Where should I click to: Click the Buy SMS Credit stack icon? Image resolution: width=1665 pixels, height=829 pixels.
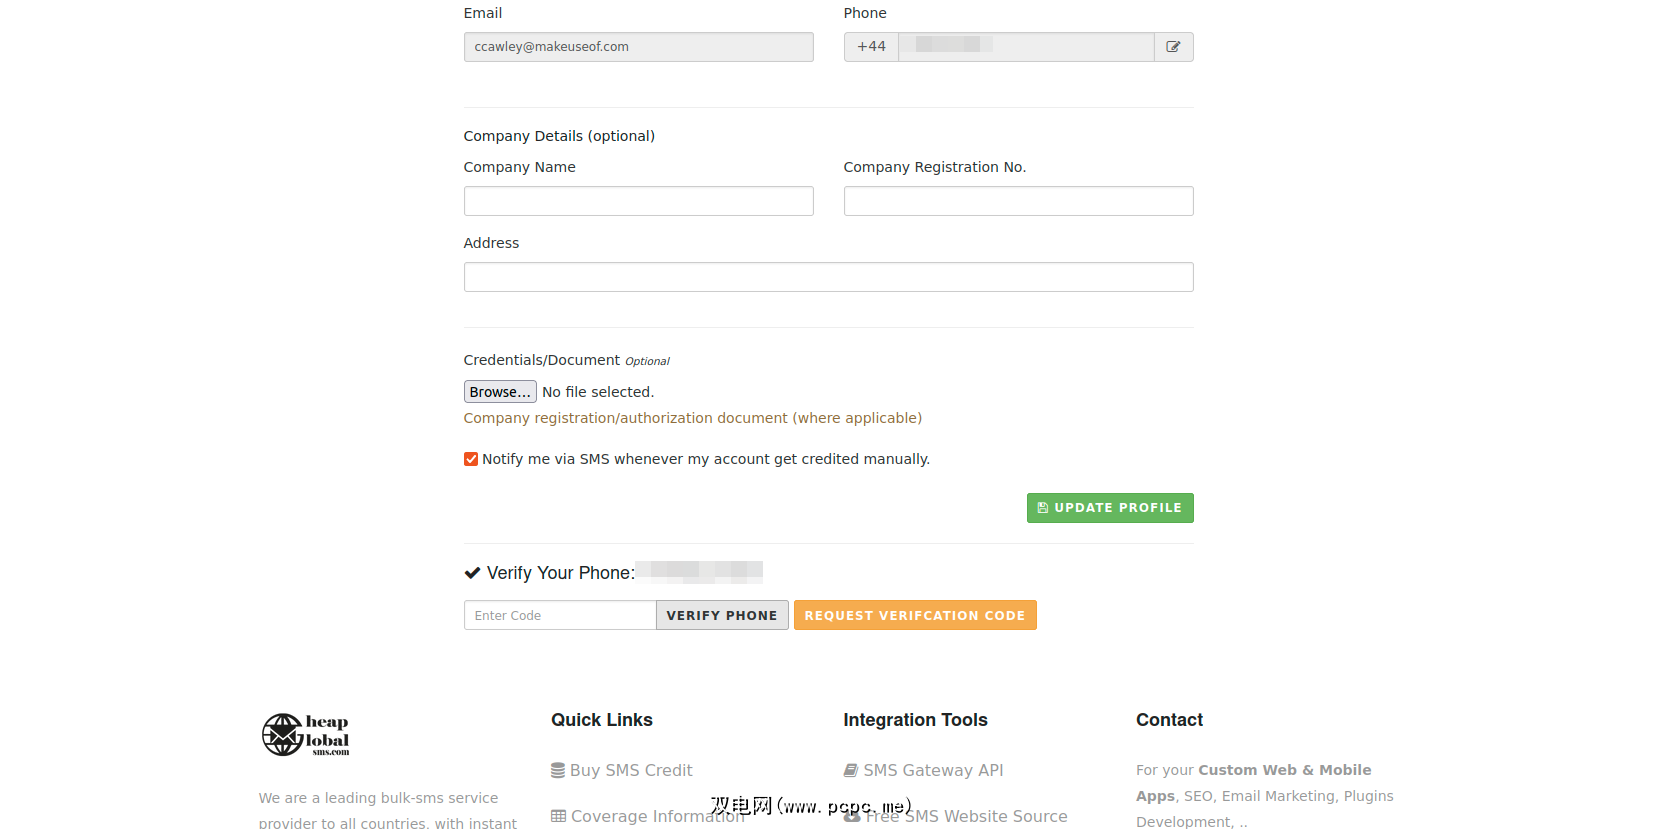(x=558, y=770)
